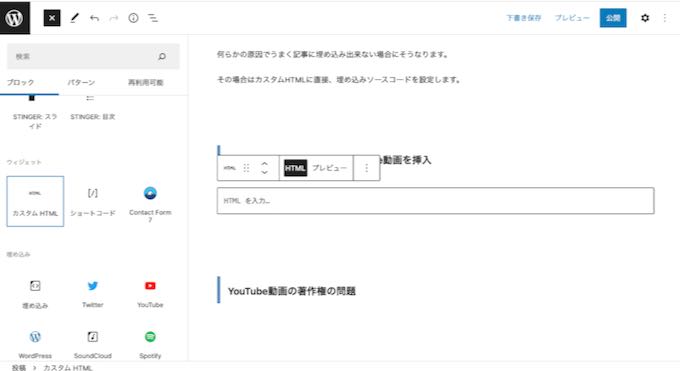Insert the 埋め込み embed block
680x371 pixels.
[x=35, y=294]
